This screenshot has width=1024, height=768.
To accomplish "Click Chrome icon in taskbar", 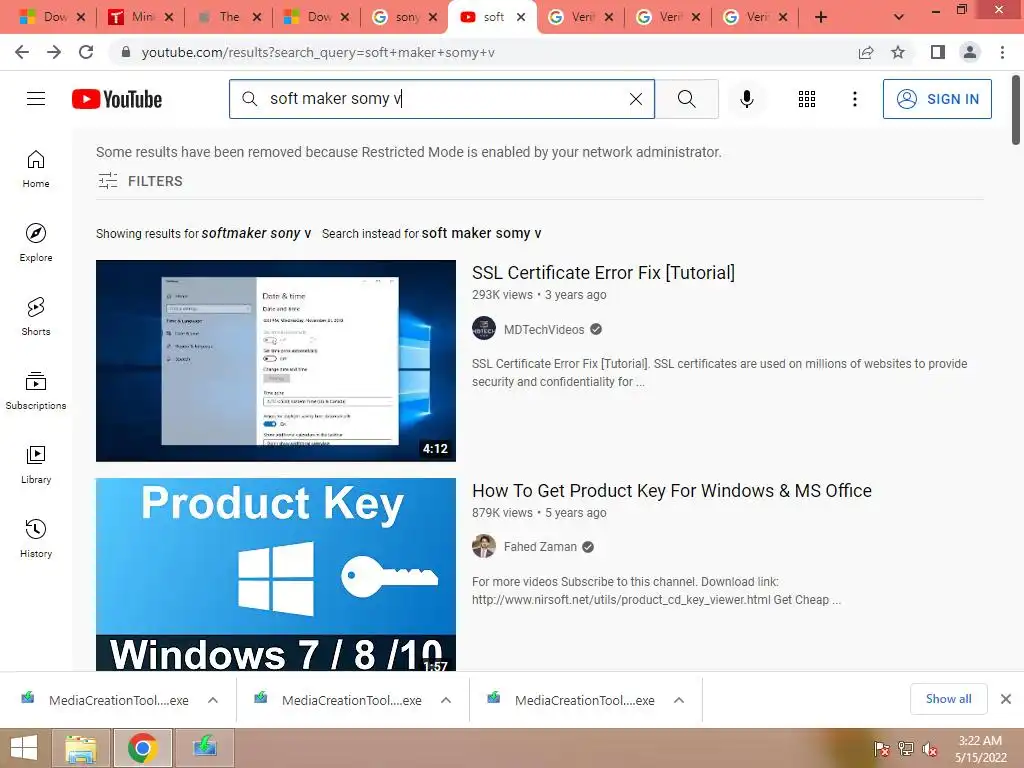I will point(142,748).
